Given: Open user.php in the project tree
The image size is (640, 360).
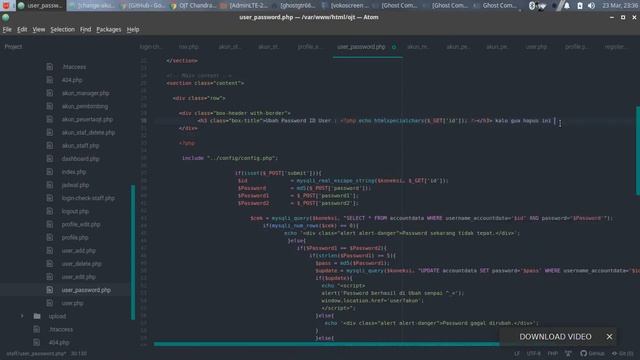Looking at the screenshot, I should click(x=73, y=303).
